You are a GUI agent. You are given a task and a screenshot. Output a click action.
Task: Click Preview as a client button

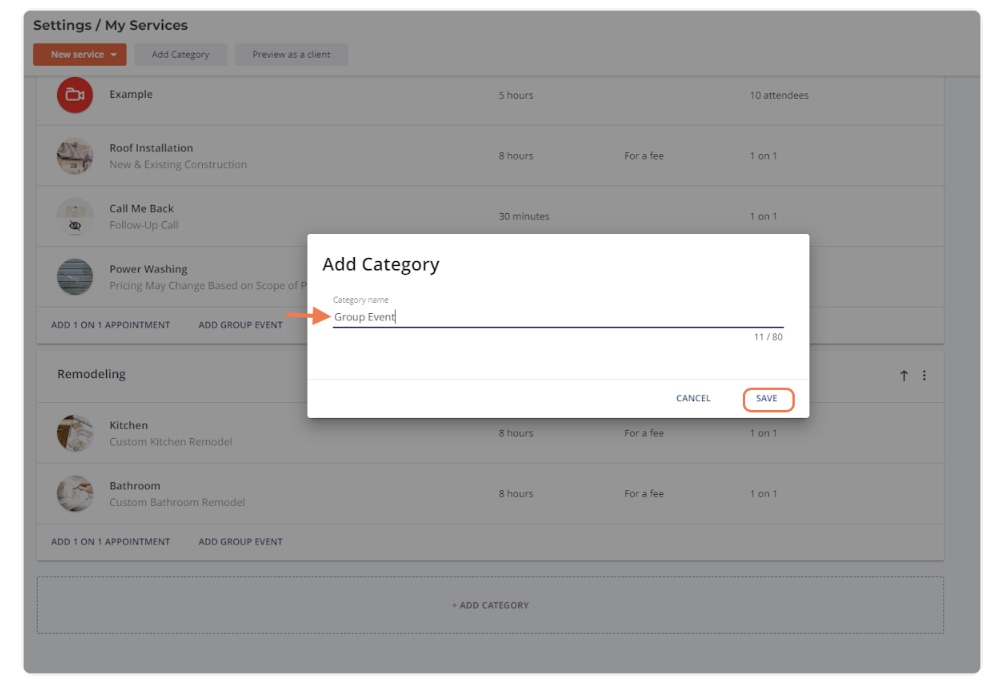pos(291,55)
